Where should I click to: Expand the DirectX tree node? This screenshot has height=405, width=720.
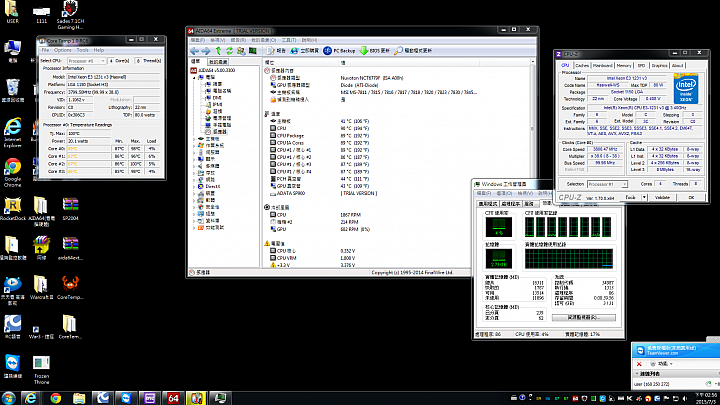coord(194,186)
